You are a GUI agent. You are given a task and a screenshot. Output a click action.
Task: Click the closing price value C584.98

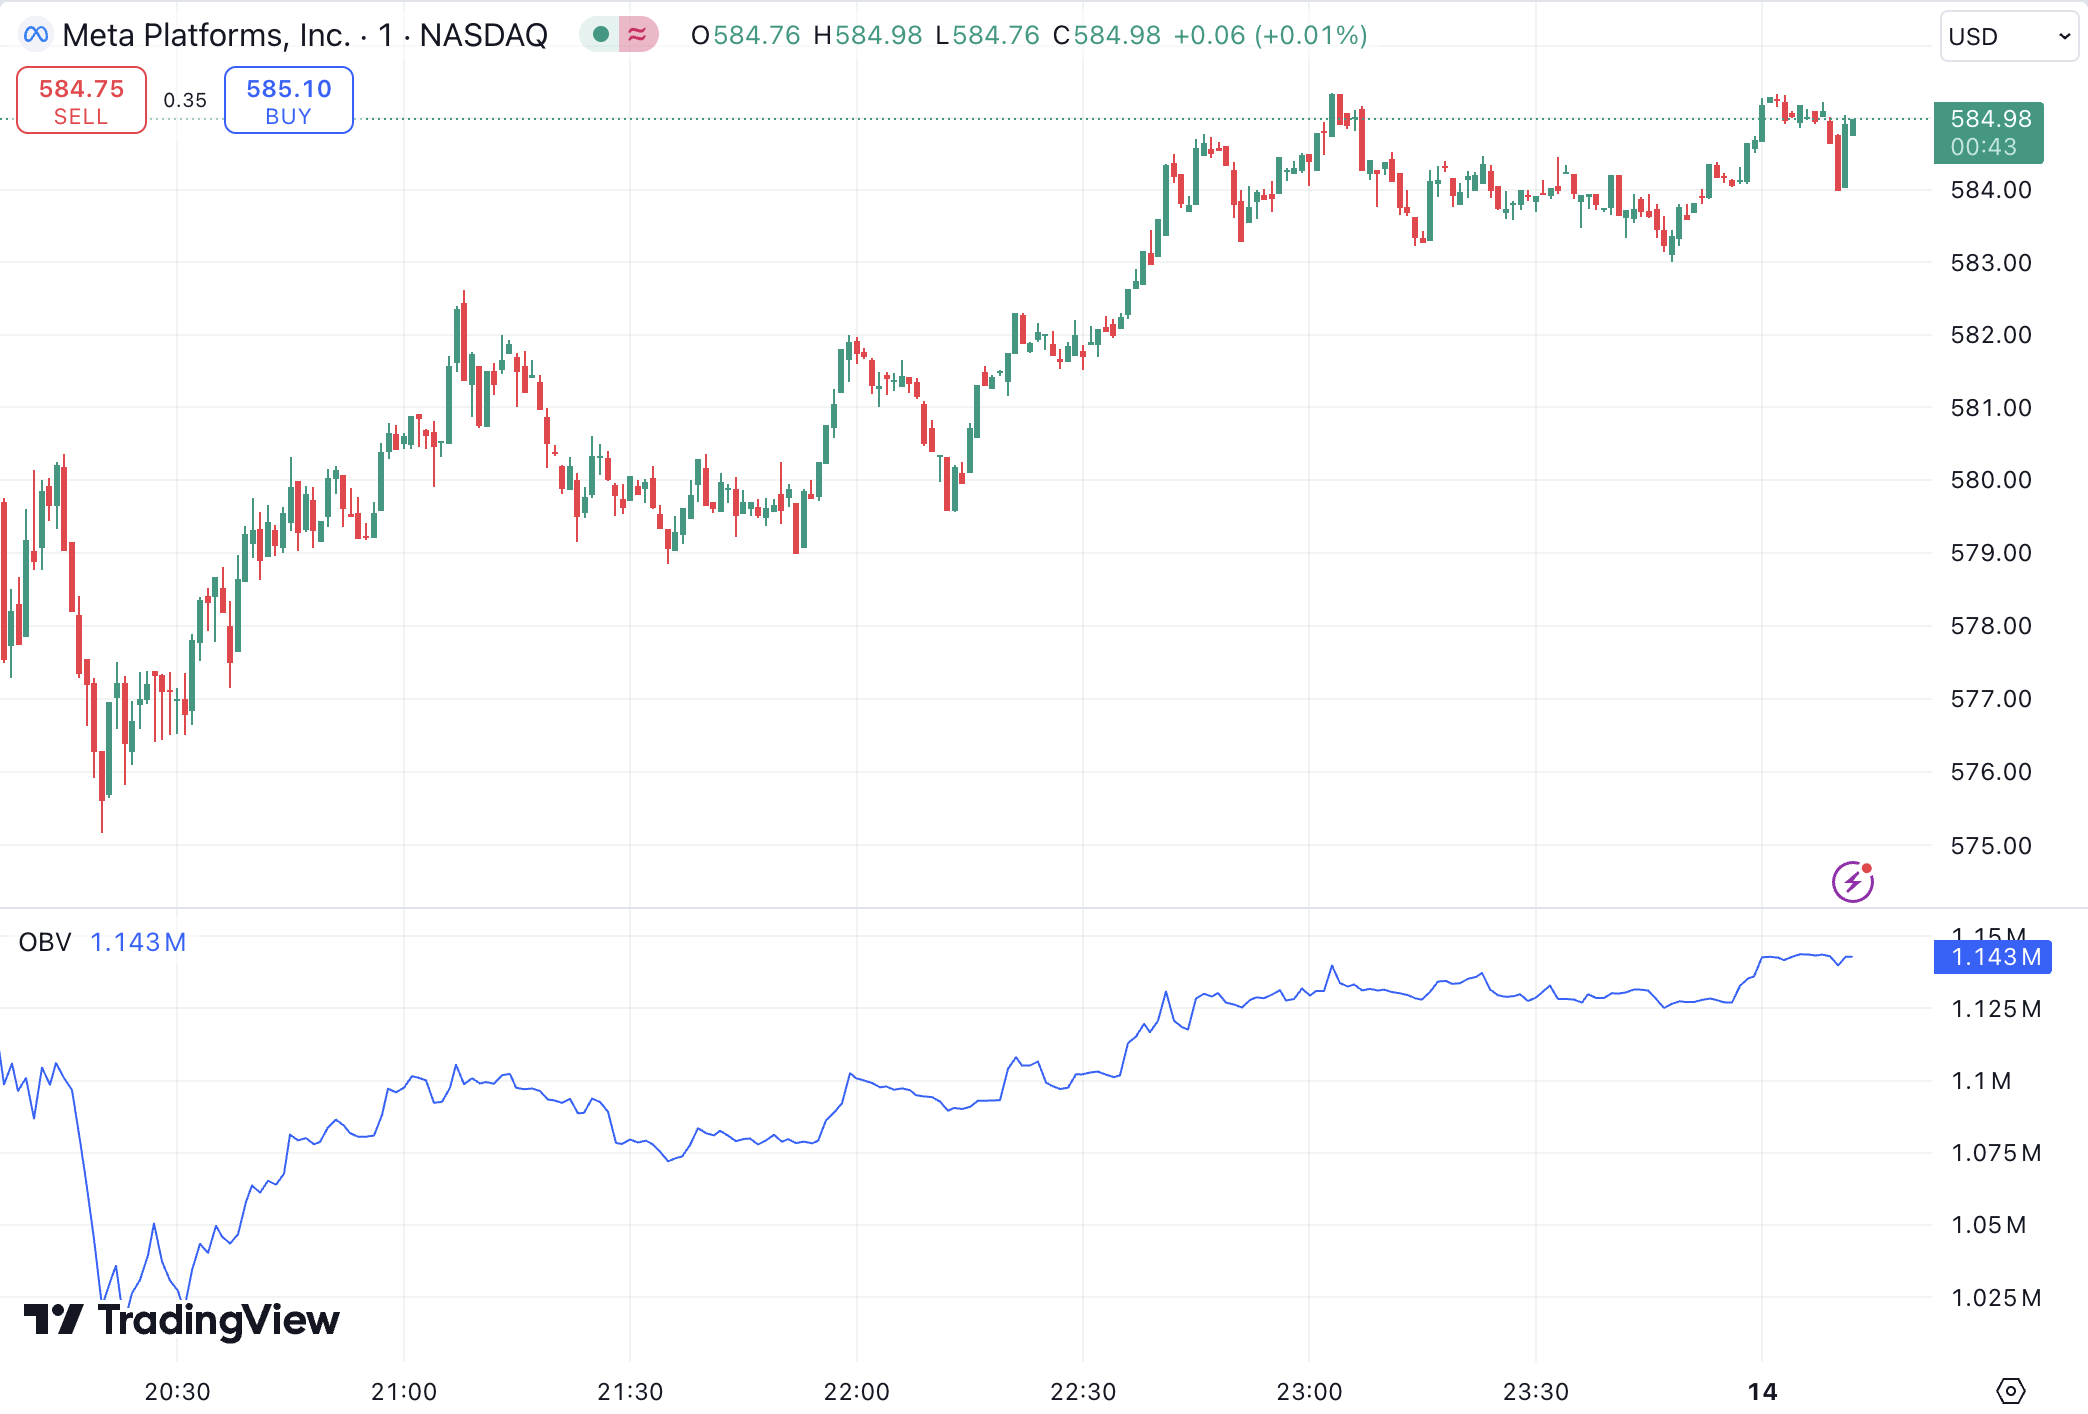[1107, 35]
